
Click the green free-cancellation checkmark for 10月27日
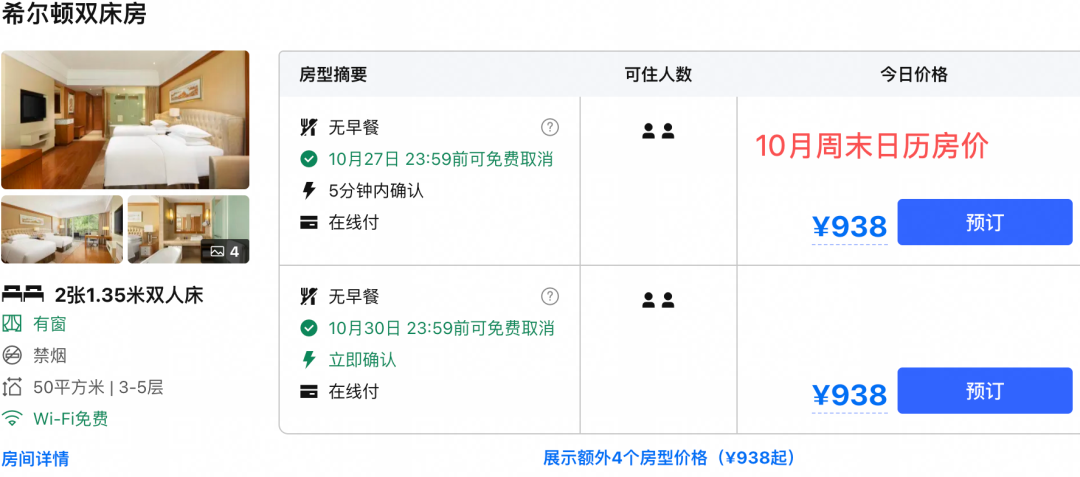click(309, 160)
